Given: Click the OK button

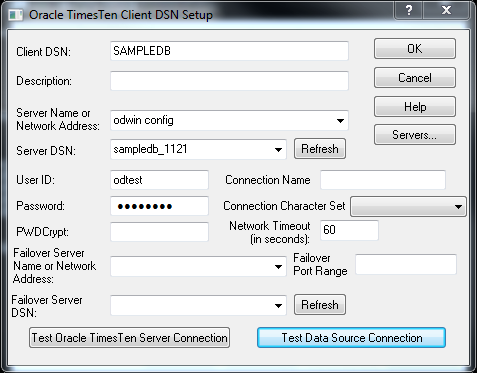Looking at the screenshot, I should [x=415, y=49].
